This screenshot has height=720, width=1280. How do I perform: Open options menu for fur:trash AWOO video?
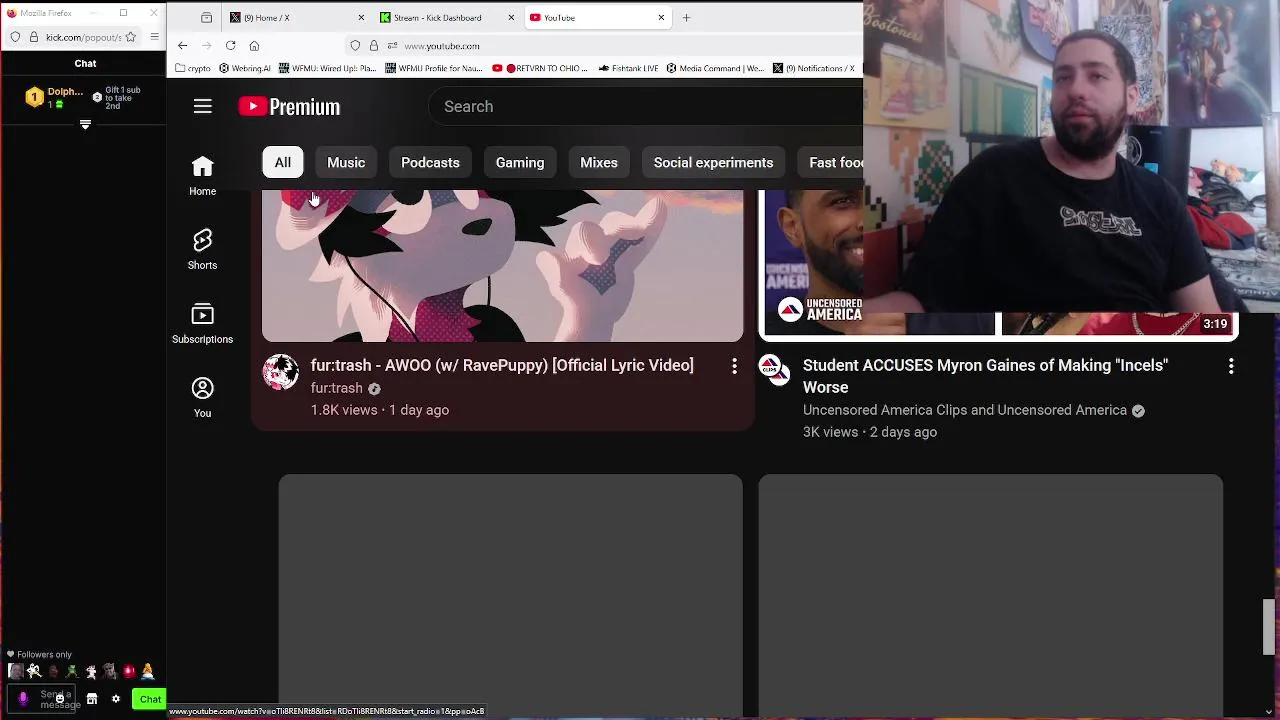pyautogui.click(x=734, y=367)
